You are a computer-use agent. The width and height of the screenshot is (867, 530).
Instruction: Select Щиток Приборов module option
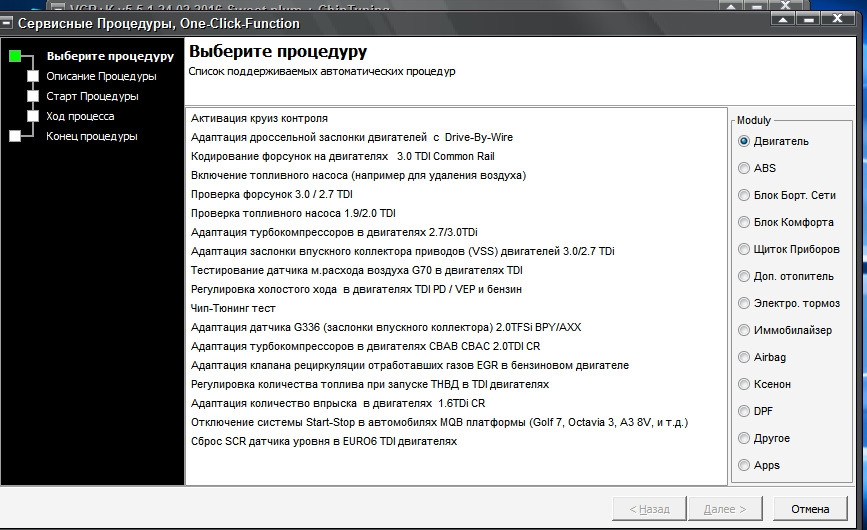point(743,249)
